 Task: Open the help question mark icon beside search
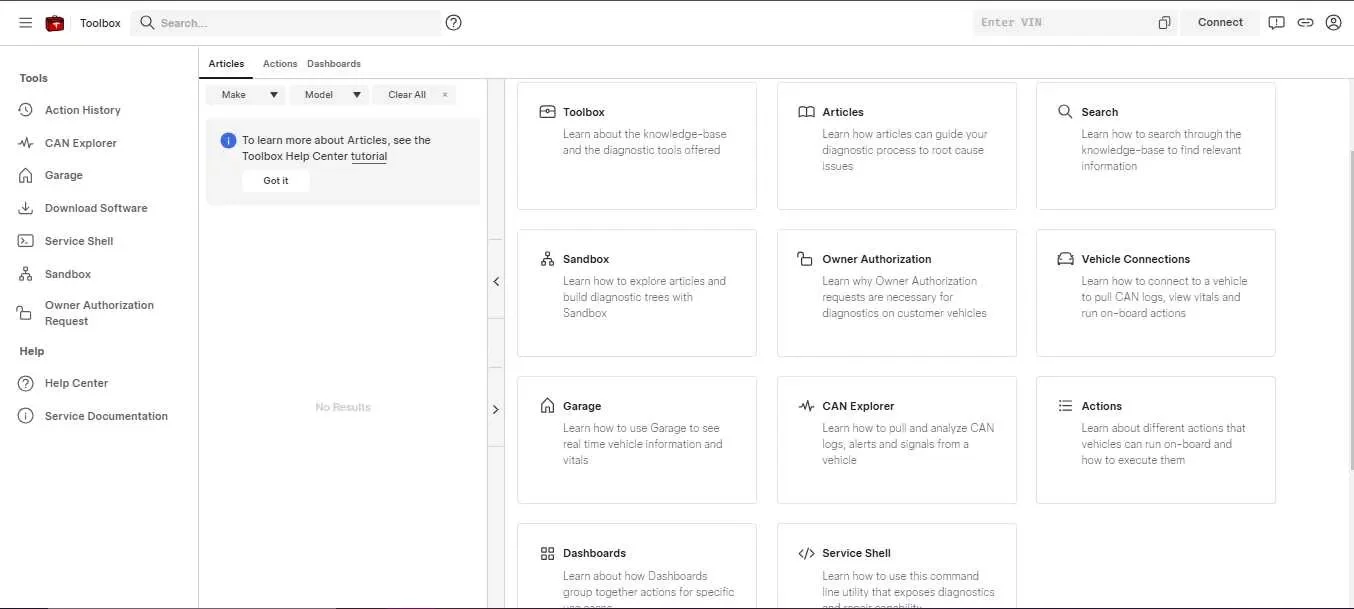click(453, 22)
